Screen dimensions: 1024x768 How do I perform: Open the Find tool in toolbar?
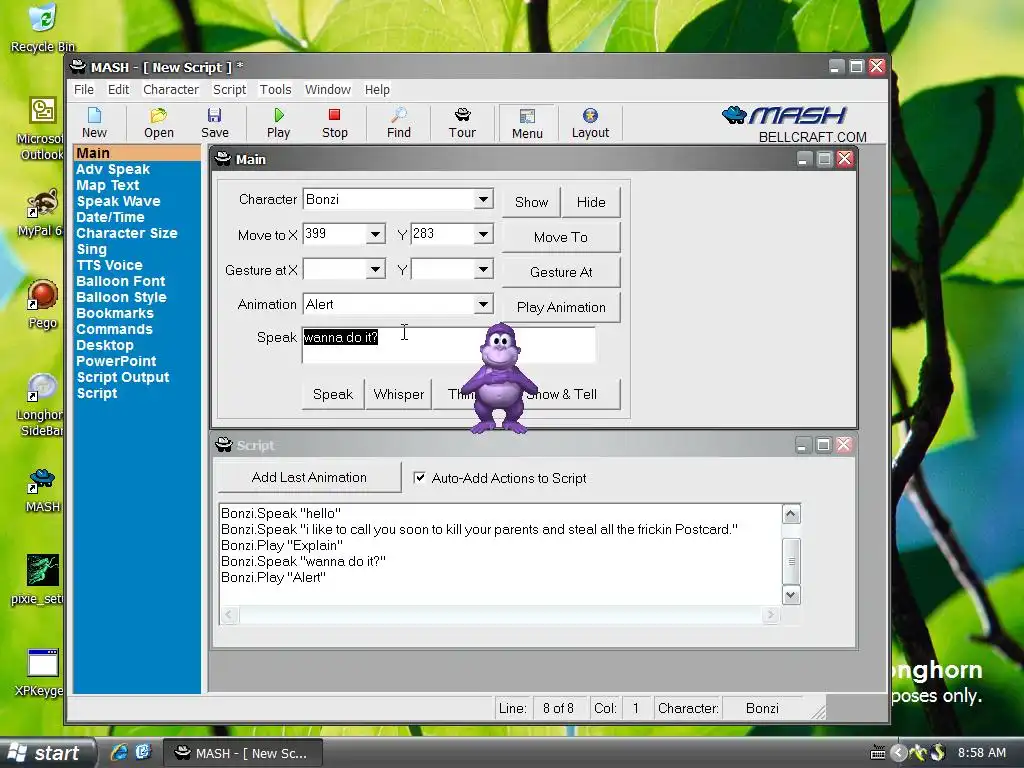[x=398, y=123]
